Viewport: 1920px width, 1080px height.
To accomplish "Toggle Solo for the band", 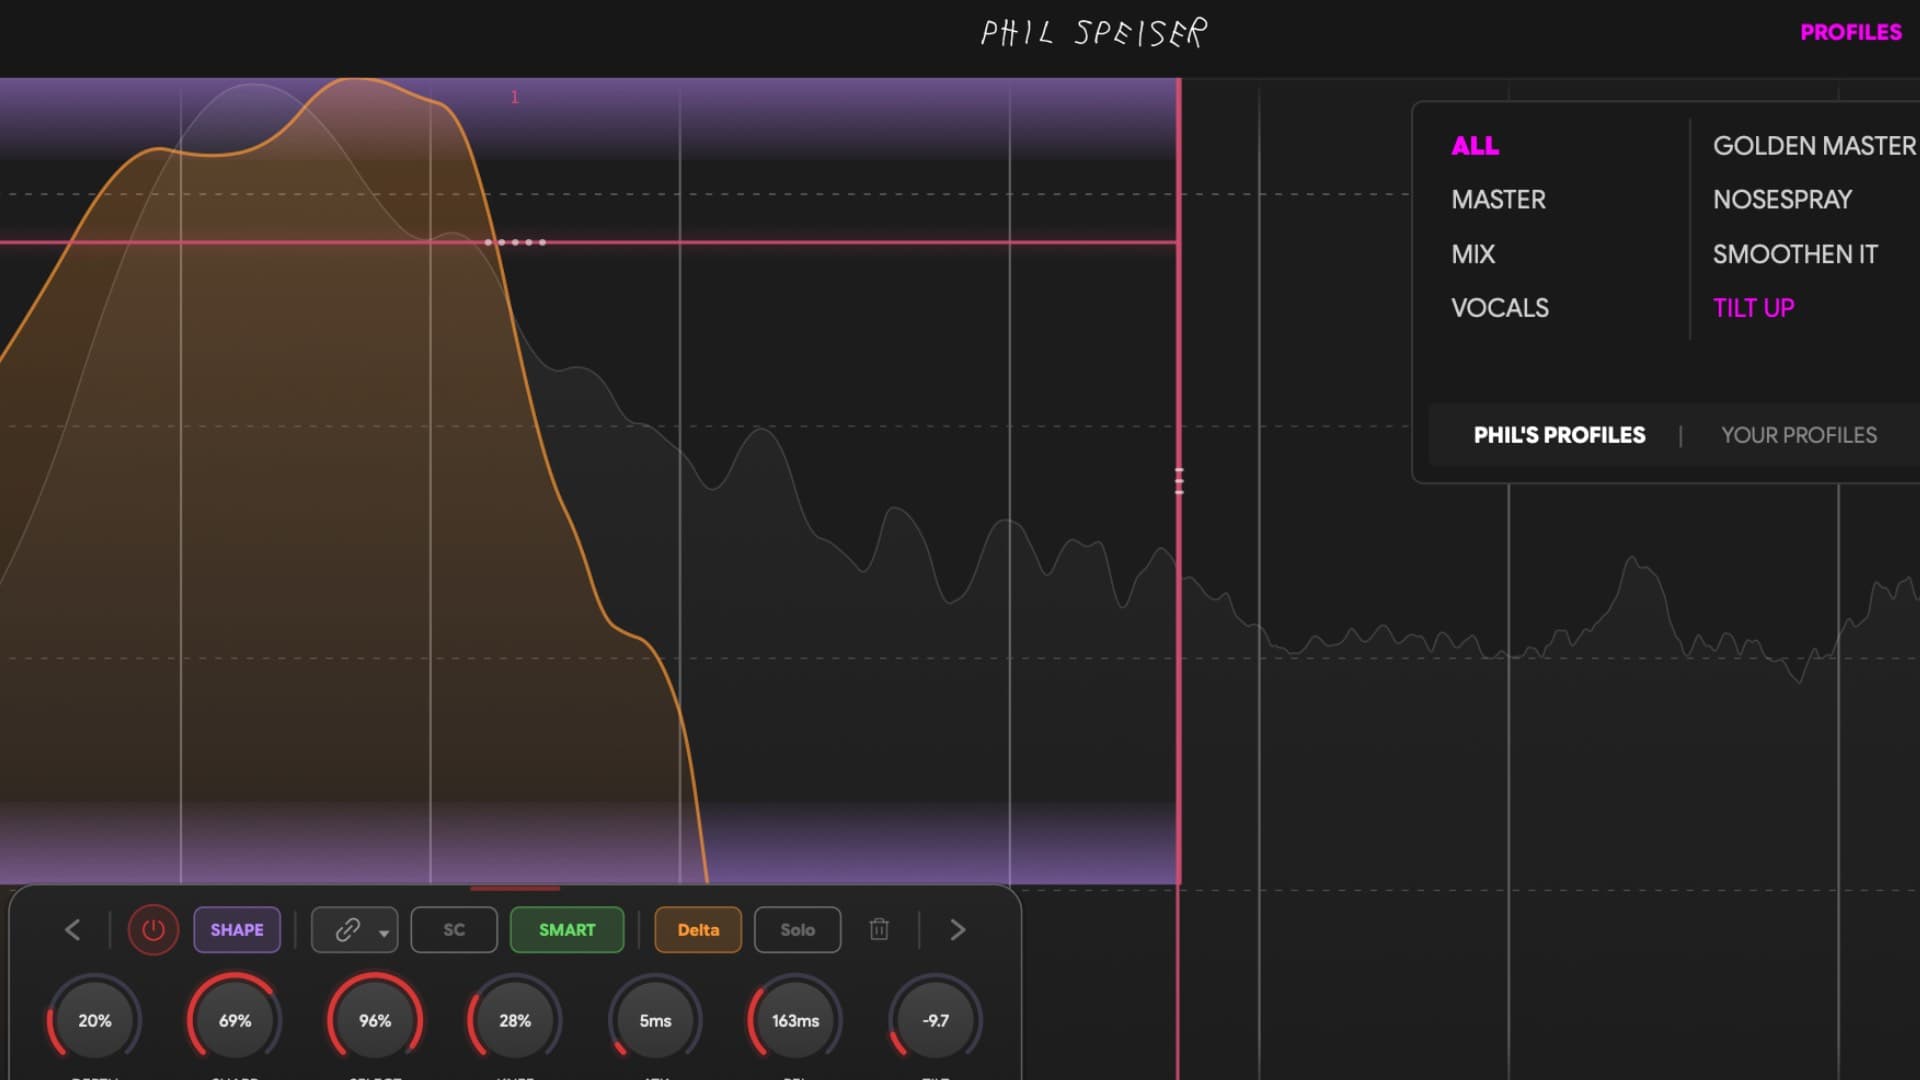I will coord(797,930).
